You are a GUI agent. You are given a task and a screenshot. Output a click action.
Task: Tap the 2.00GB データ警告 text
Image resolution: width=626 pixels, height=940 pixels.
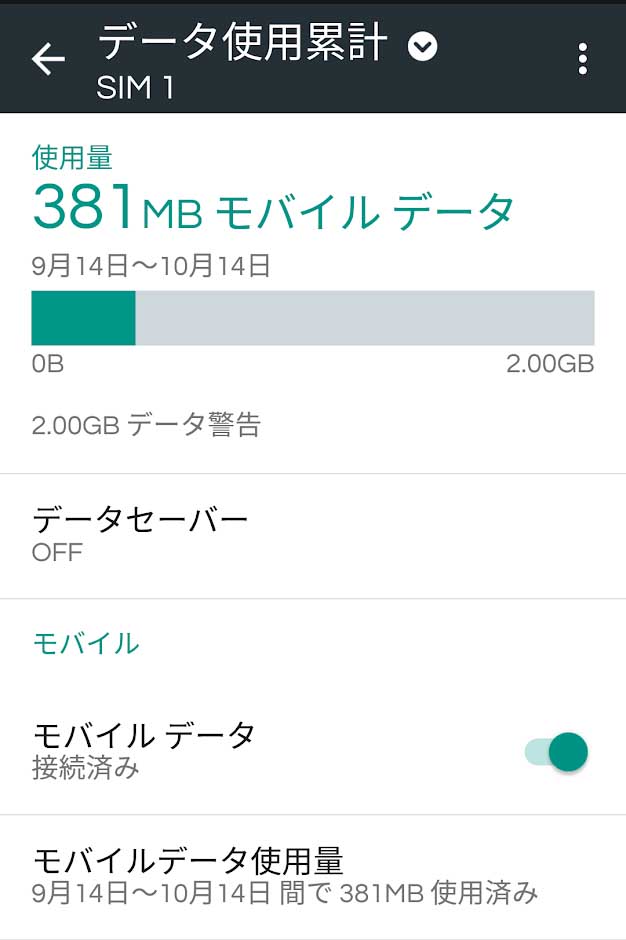tap(146, 424)
